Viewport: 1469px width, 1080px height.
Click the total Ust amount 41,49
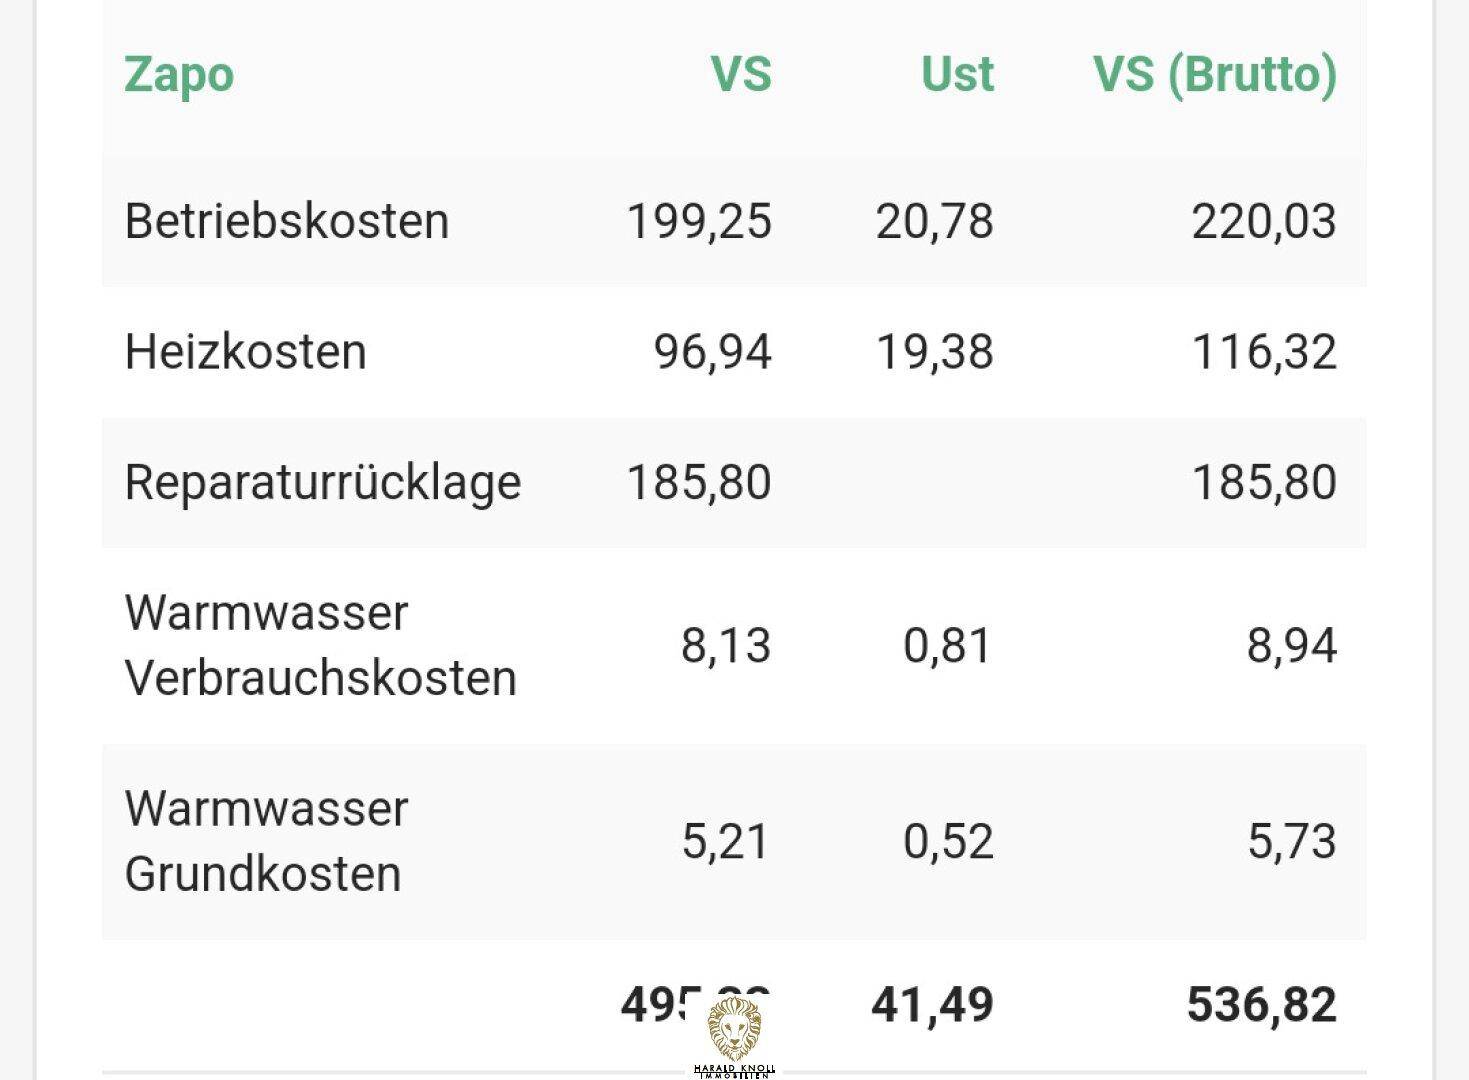[932, 1004]
